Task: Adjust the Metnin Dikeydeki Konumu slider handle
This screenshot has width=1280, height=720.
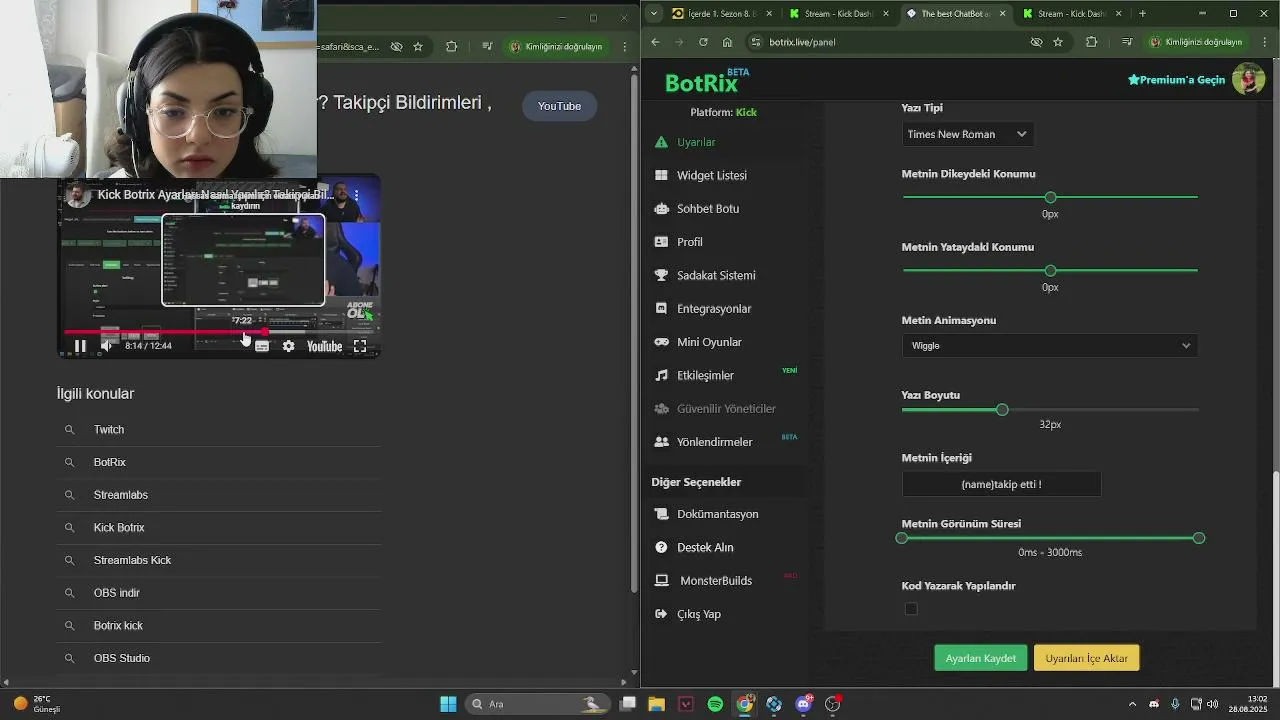Action: (x=1050, y=197)
